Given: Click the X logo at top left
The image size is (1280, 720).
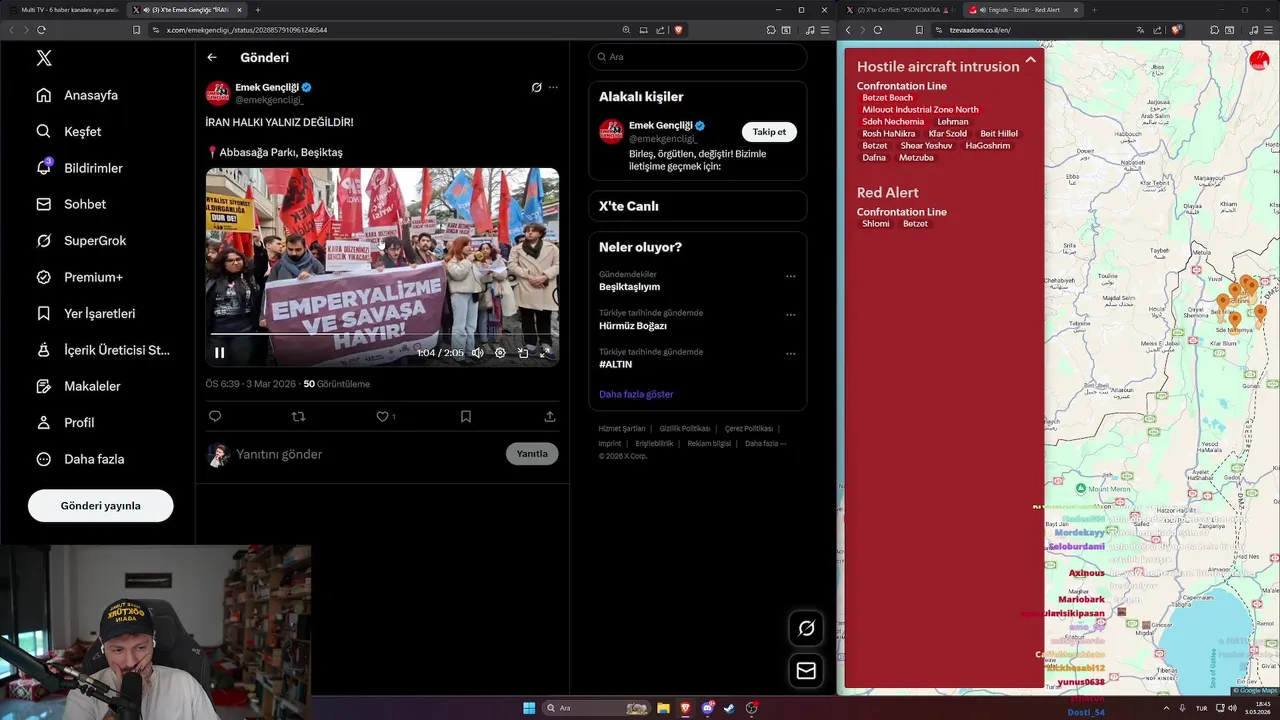Looking at the screenshot, I should pyautogui.click(x=44, y=58).
